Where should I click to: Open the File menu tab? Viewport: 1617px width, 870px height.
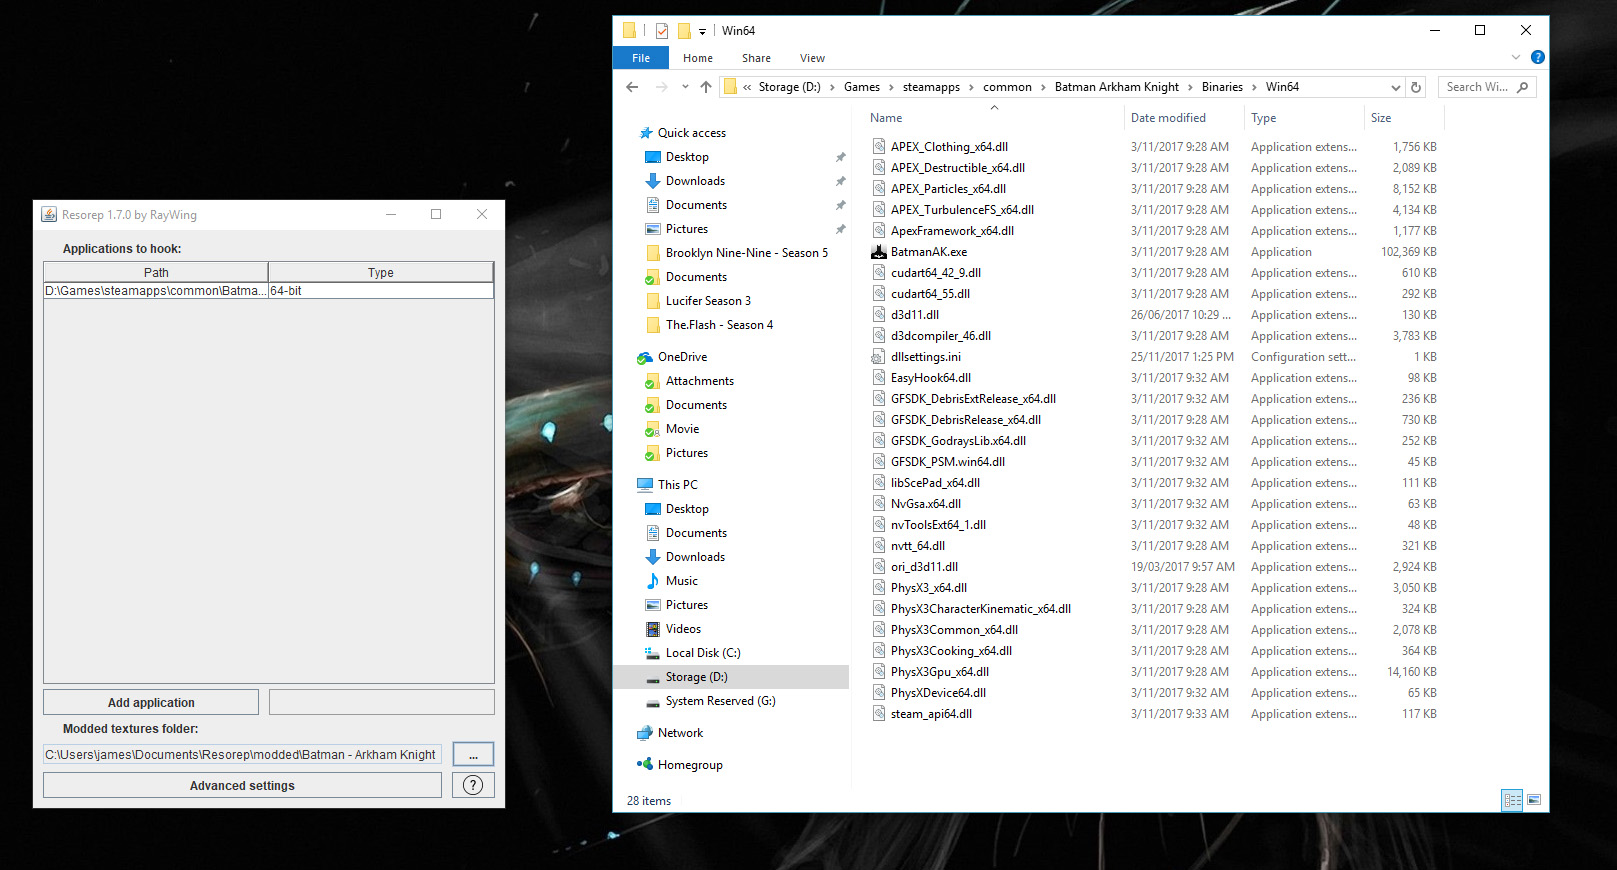tap(641, 58)
